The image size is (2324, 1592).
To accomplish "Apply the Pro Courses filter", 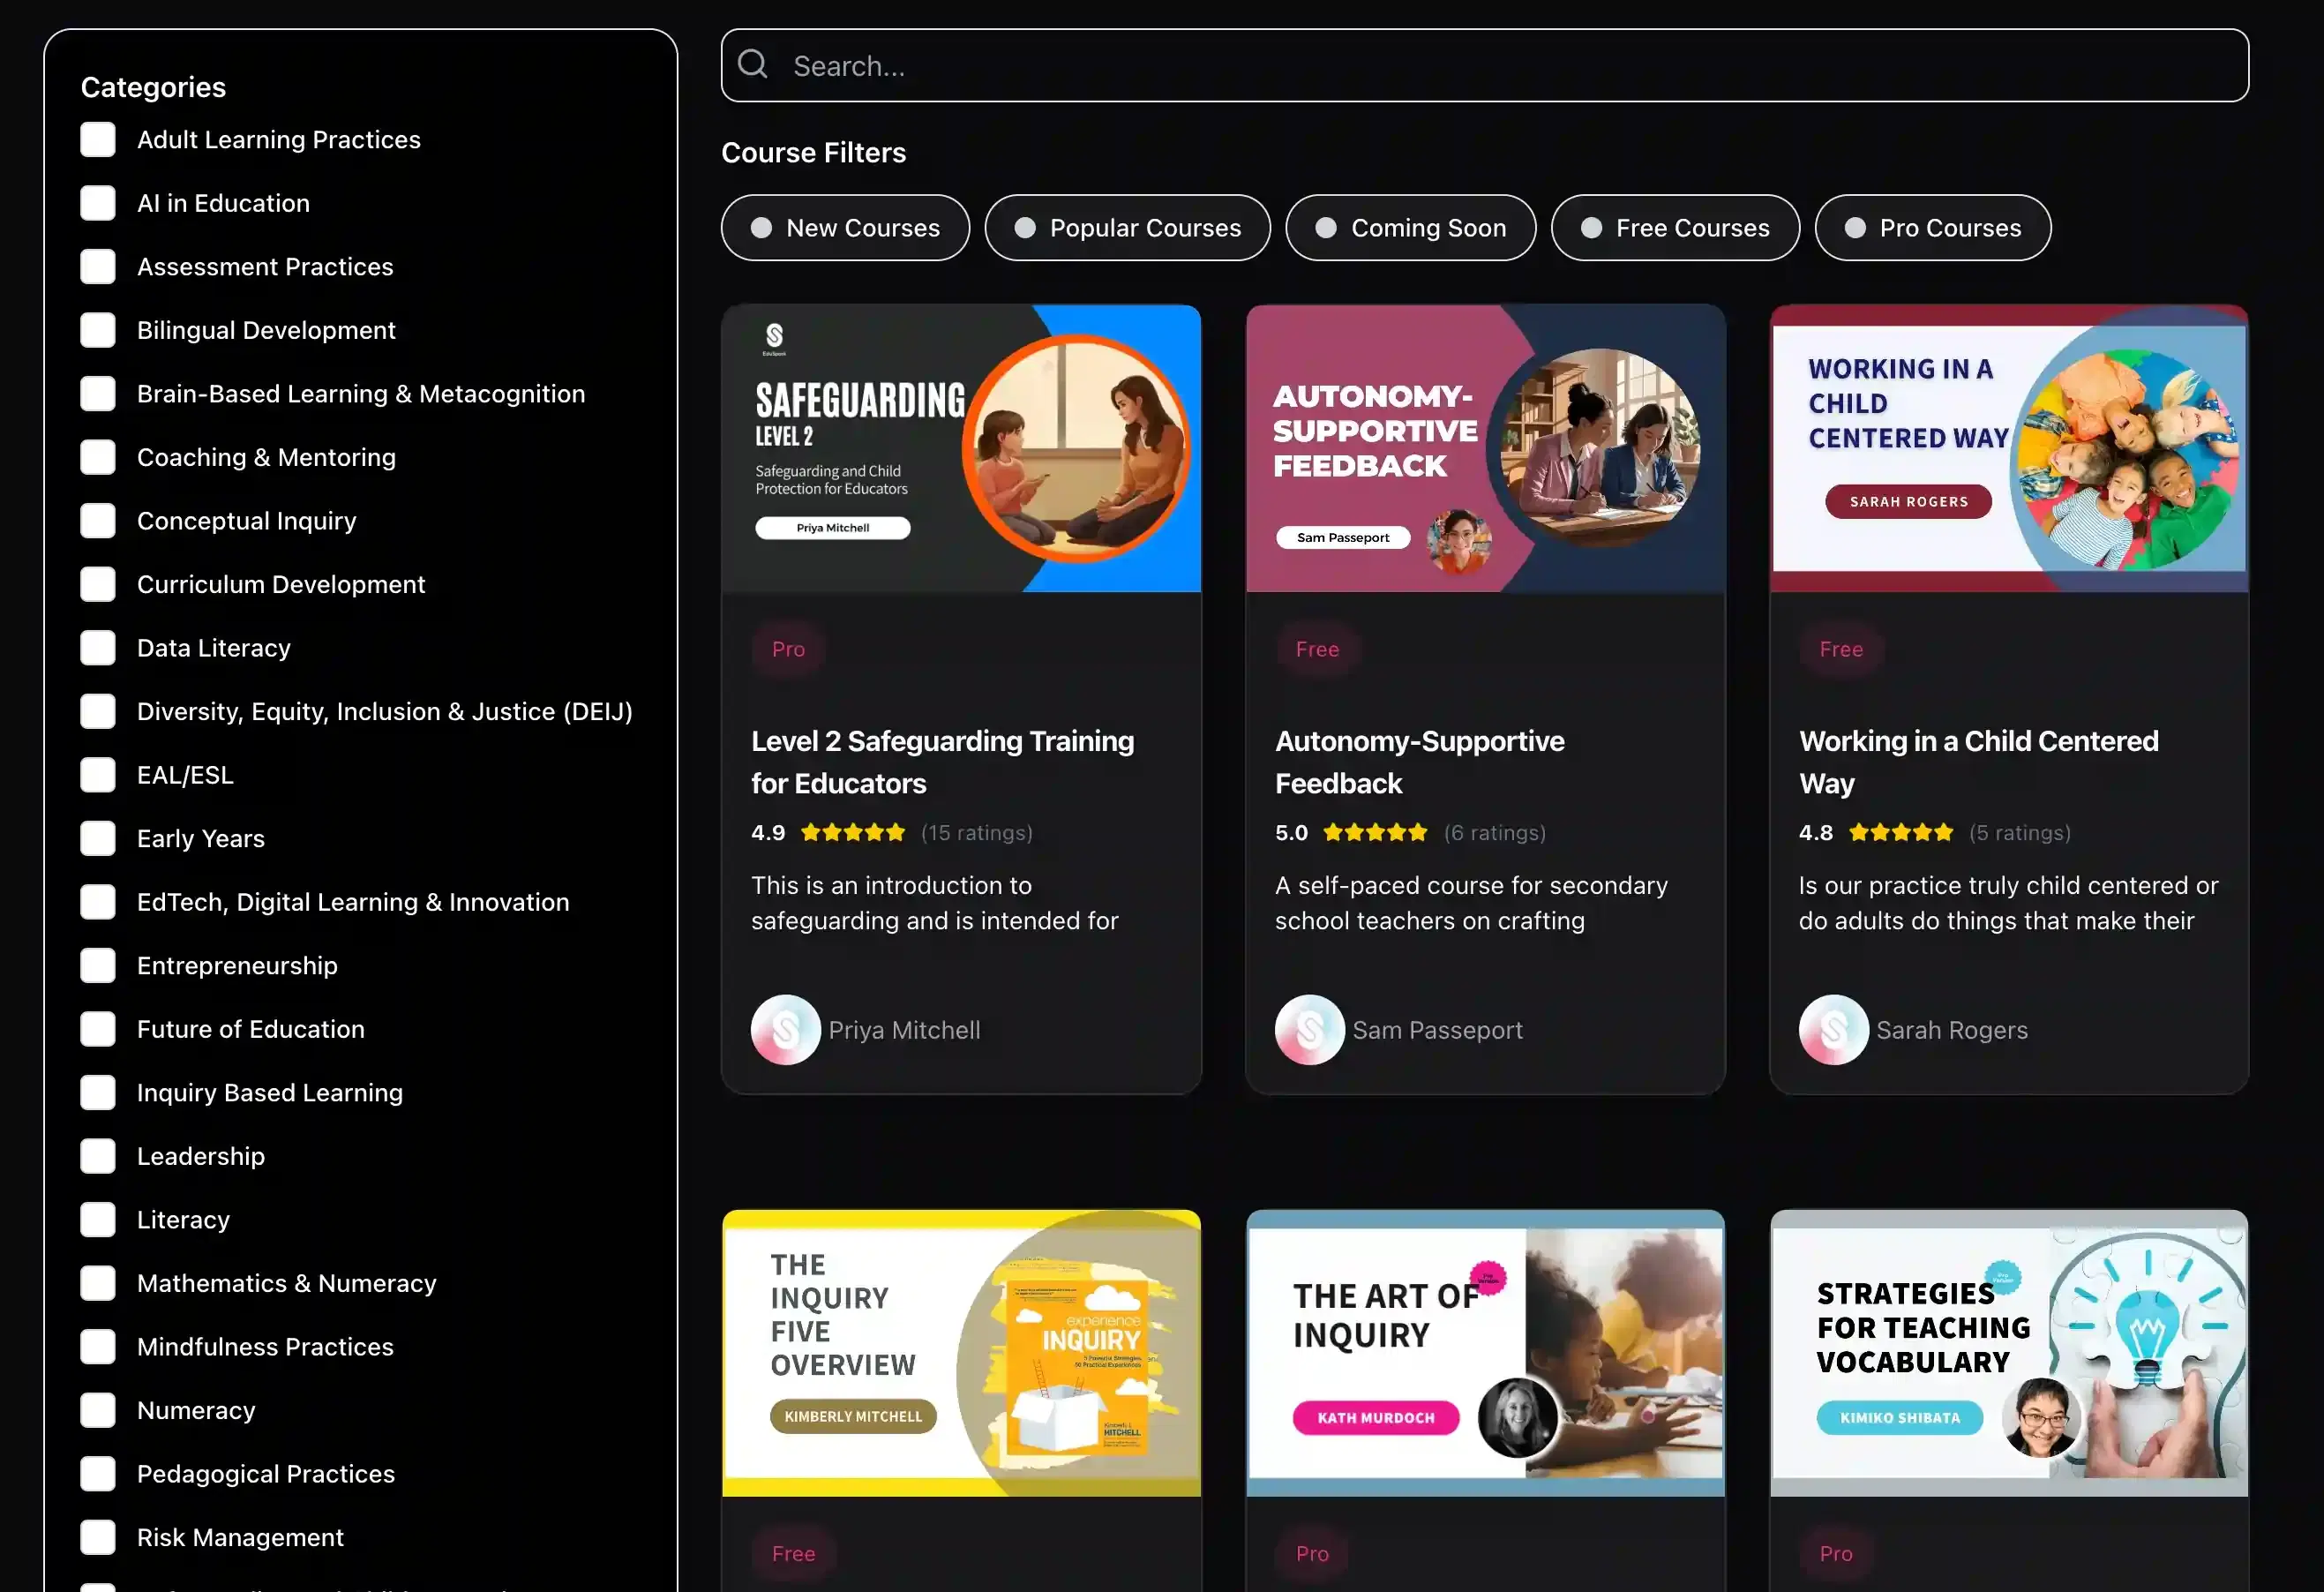I will click(x=1932, y=228).
